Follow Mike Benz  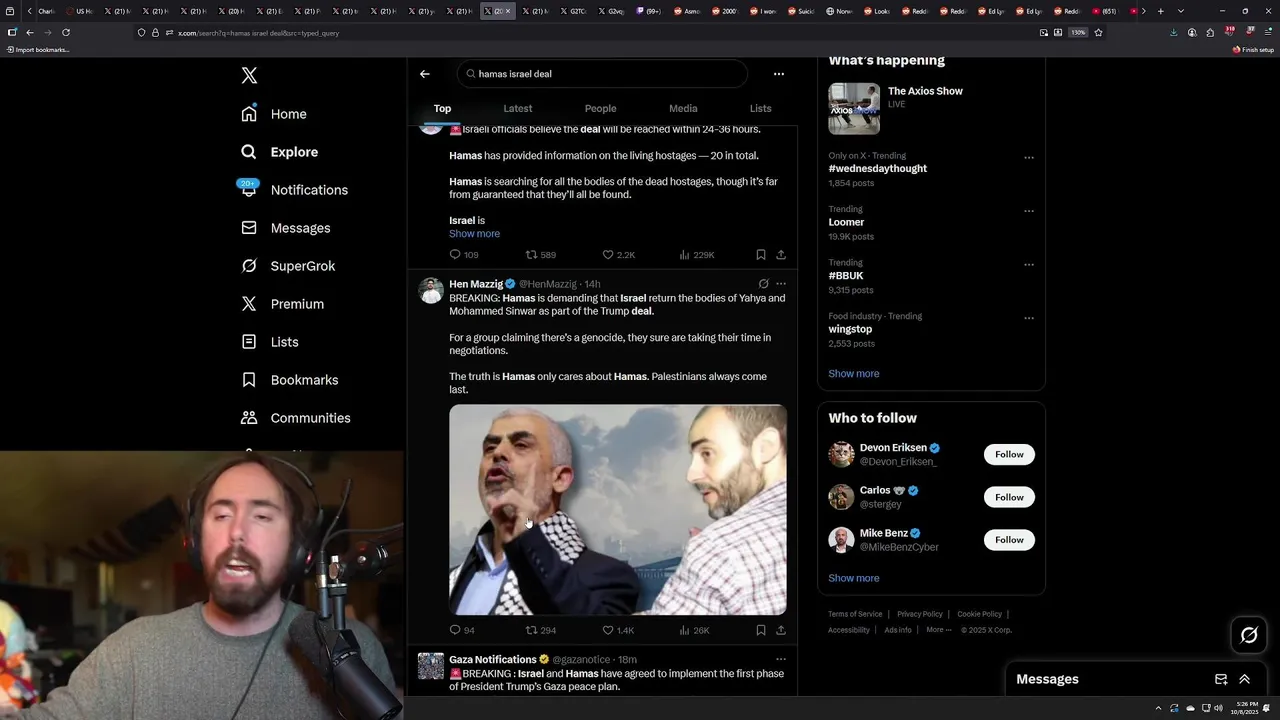(x=1009, y=540)
